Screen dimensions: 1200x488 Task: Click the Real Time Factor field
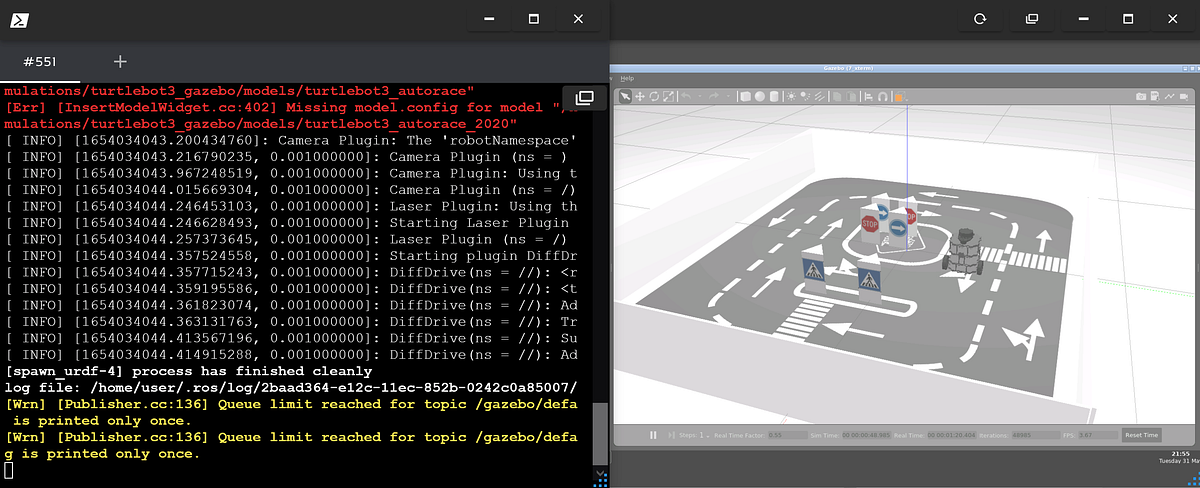[787, 435]
